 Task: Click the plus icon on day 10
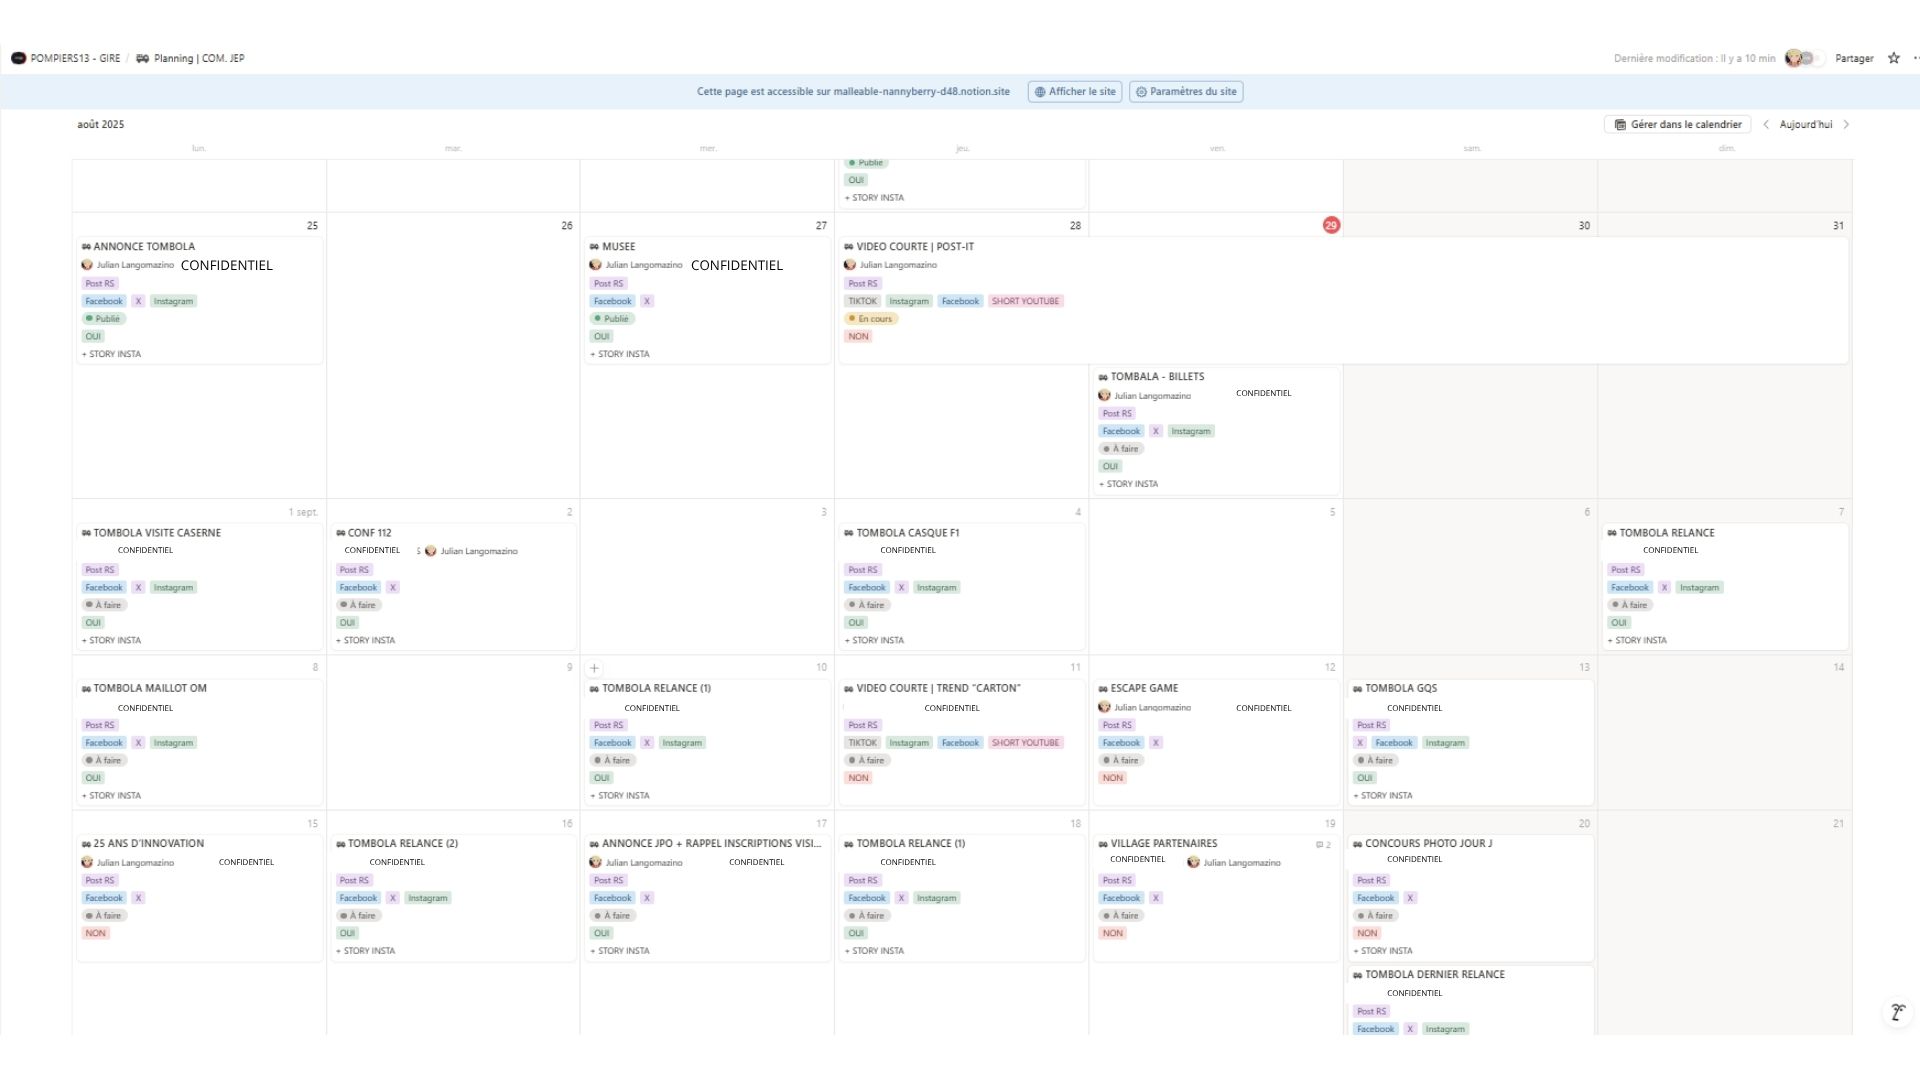point(594,668)
